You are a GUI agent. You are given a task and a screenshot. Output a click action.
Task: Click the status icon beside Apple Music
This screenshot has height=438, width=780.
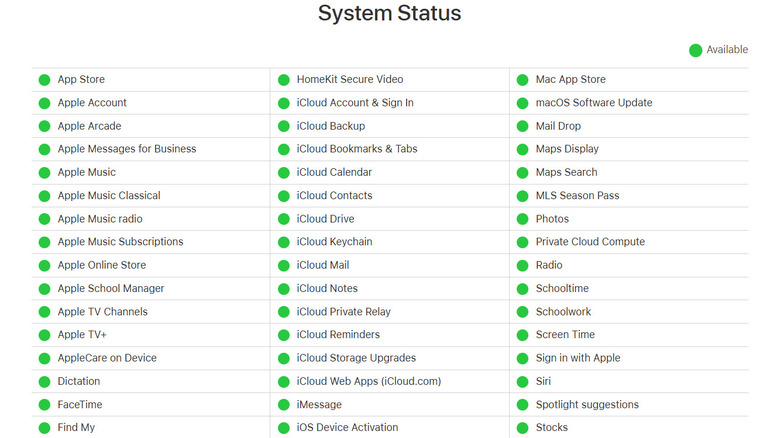(x=44, y=173)
